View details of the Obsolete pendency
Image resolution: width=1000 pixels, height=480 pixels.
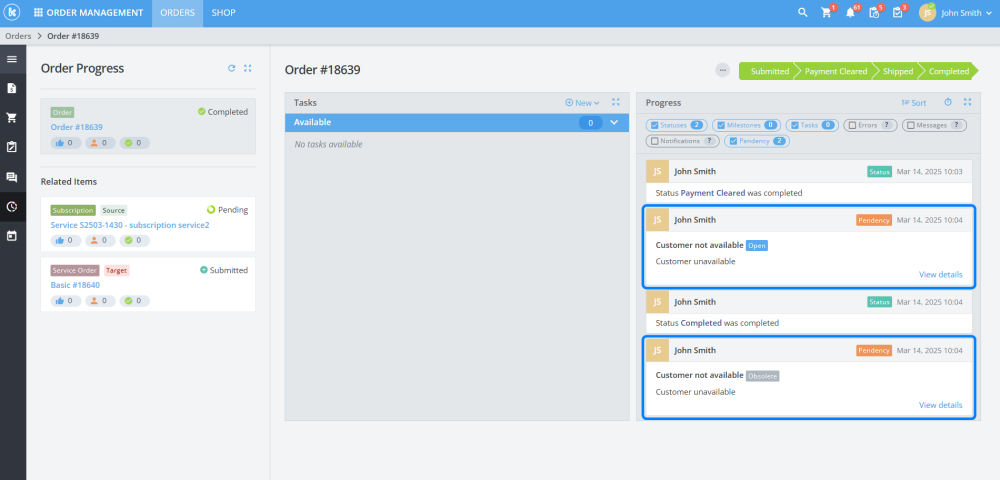point(941,405)
